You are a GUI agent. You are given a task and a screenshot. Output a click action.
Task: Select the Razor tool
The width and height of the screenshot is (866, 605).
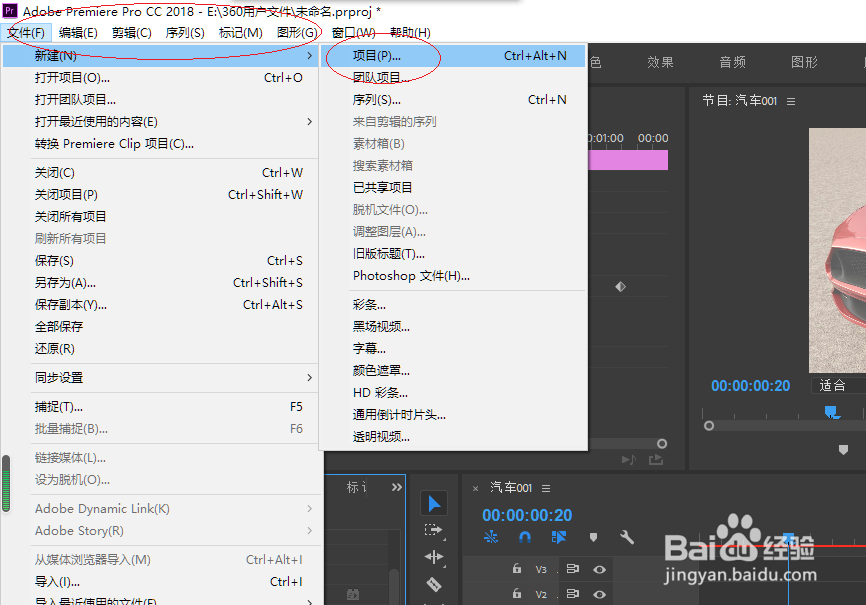434,583
